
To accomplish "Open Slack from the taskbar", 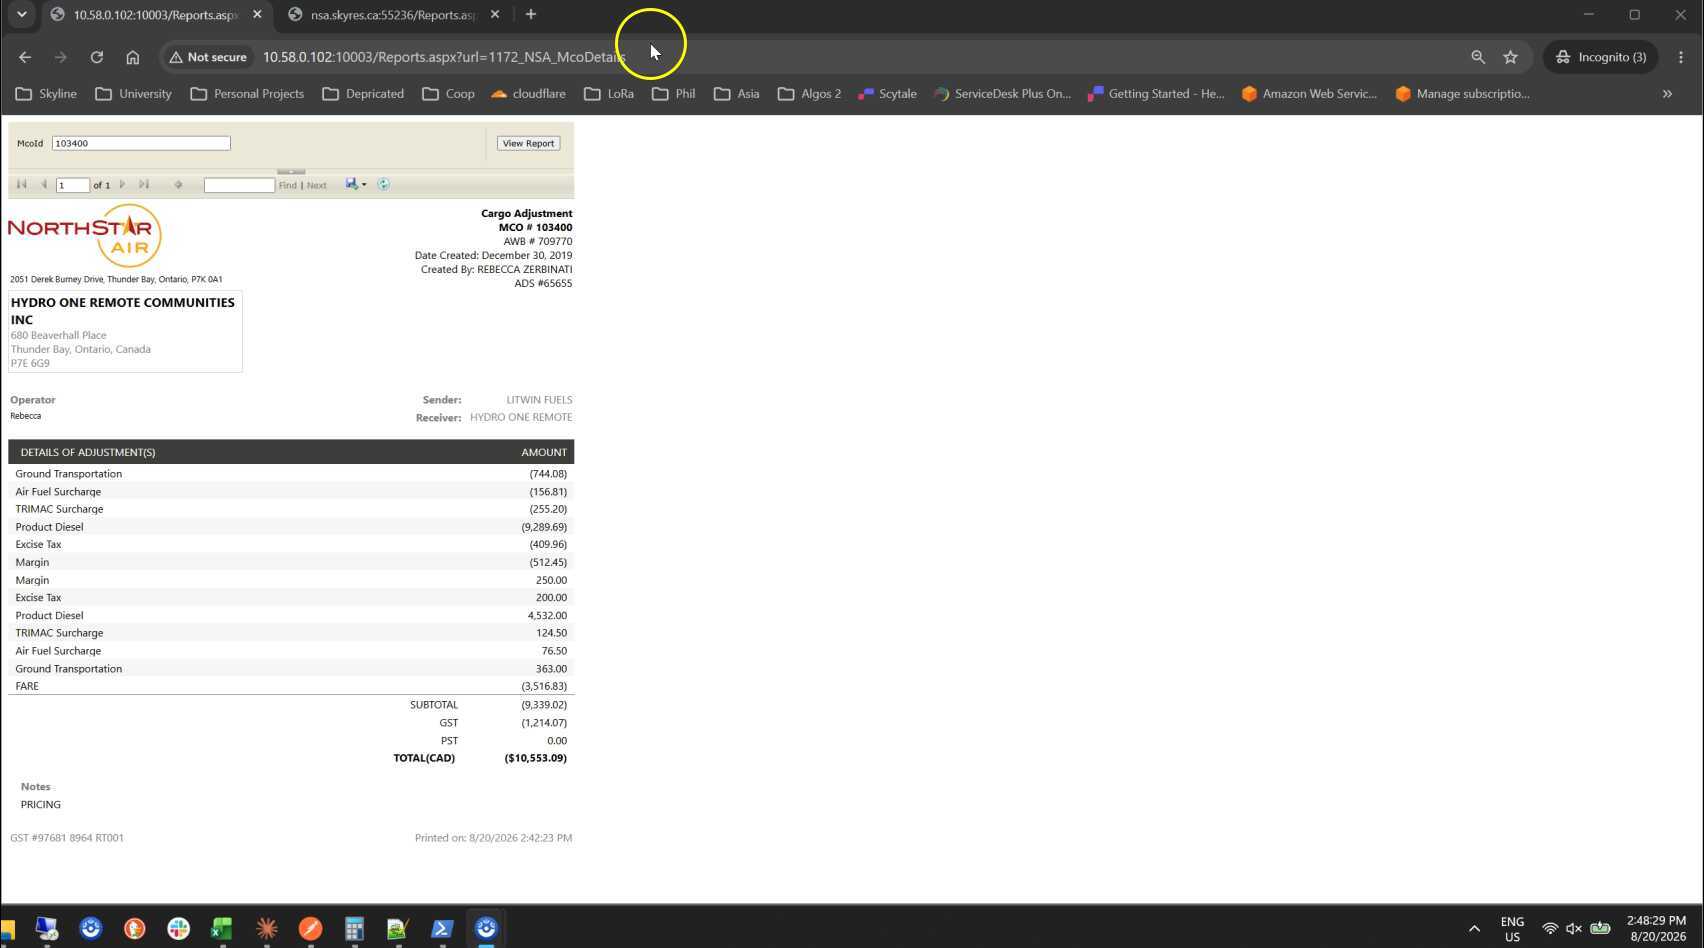I will click(x=179, y=929).
